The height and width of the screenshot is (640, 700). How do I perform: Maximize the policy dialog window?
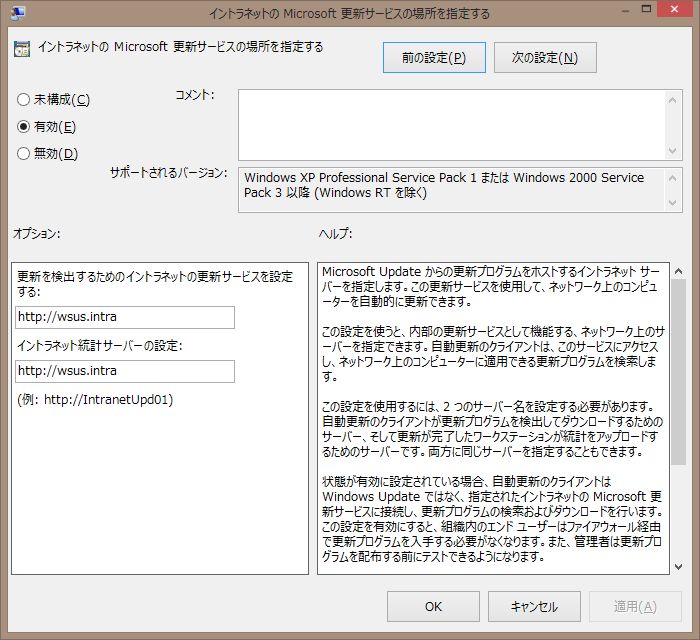pyautogui.click(x=646, y=9)
